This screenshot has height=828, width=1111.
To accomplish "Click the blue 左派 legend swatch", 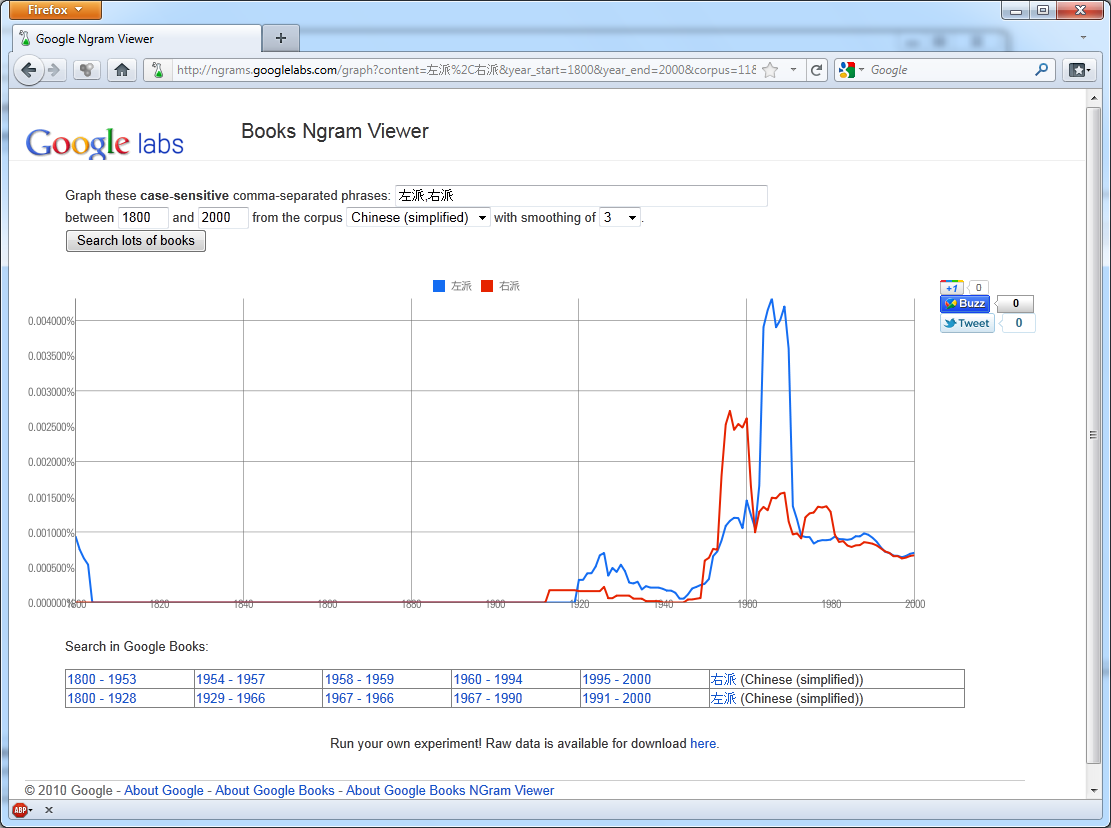I will (x=439, y=286).
